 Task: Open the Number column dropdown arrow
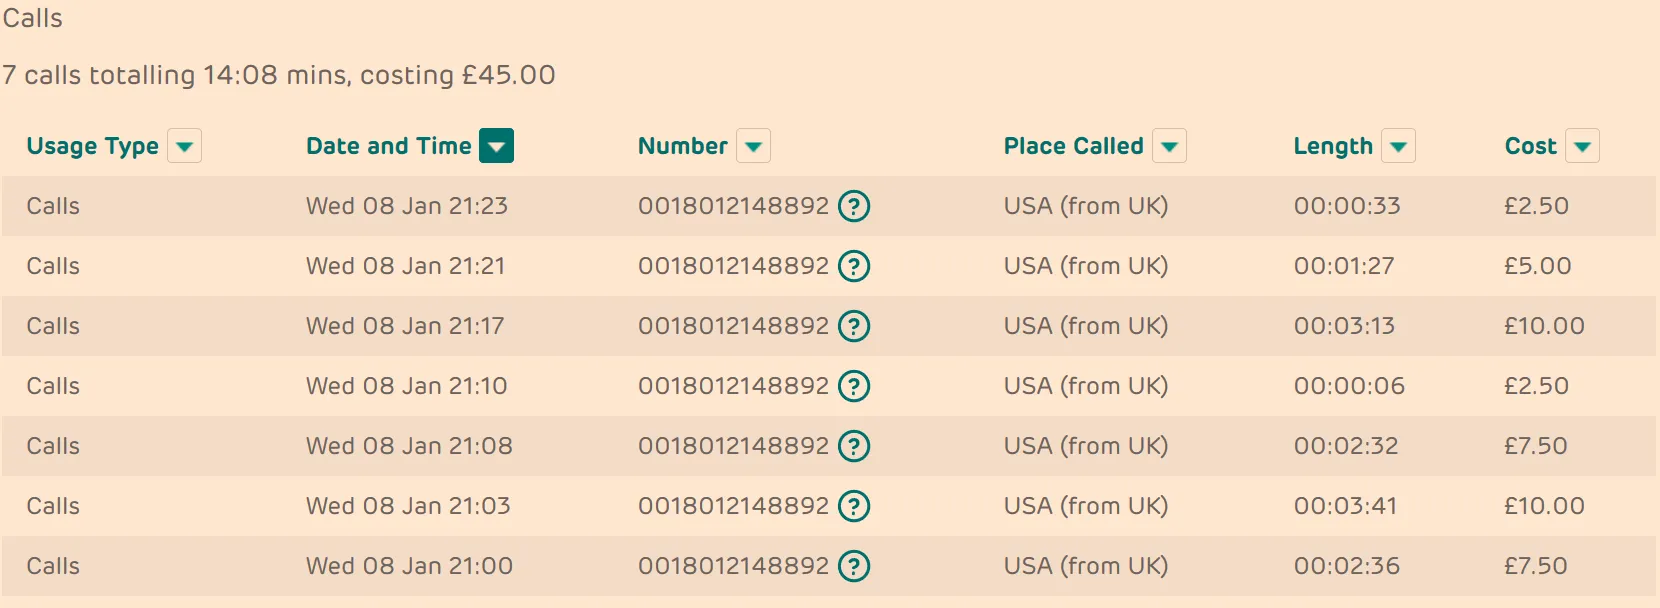(753, 146)
